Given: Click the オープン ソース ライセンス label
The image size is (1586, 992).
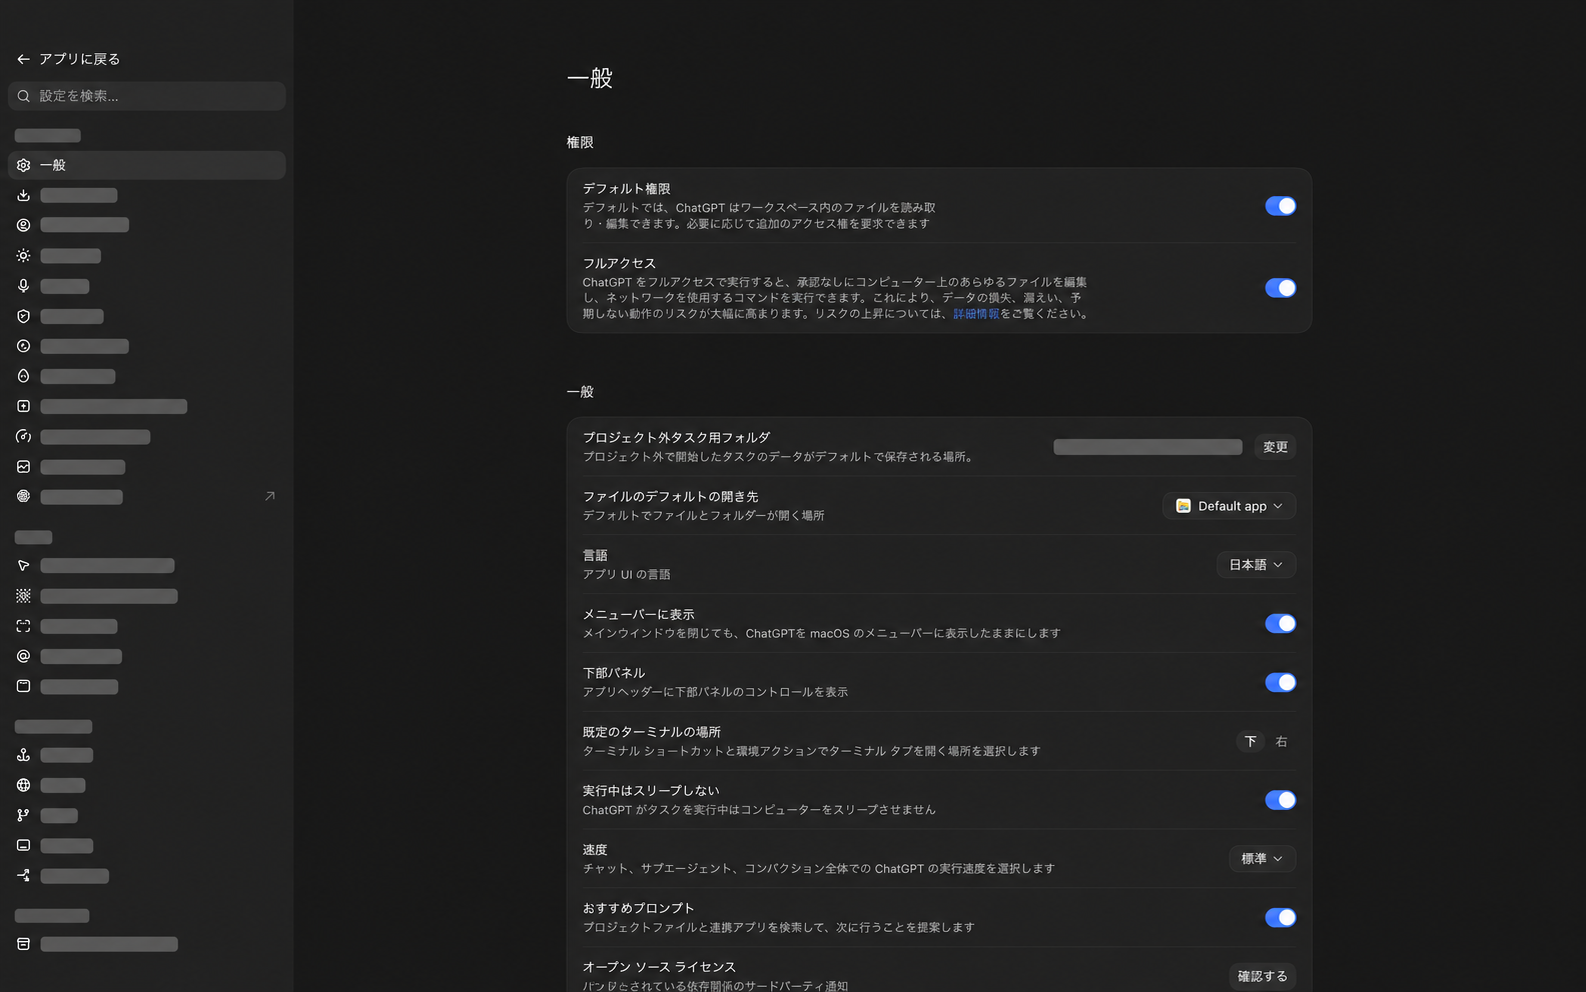Looking at the screenshot, I should pyautogui.click(x=659, y=967).
